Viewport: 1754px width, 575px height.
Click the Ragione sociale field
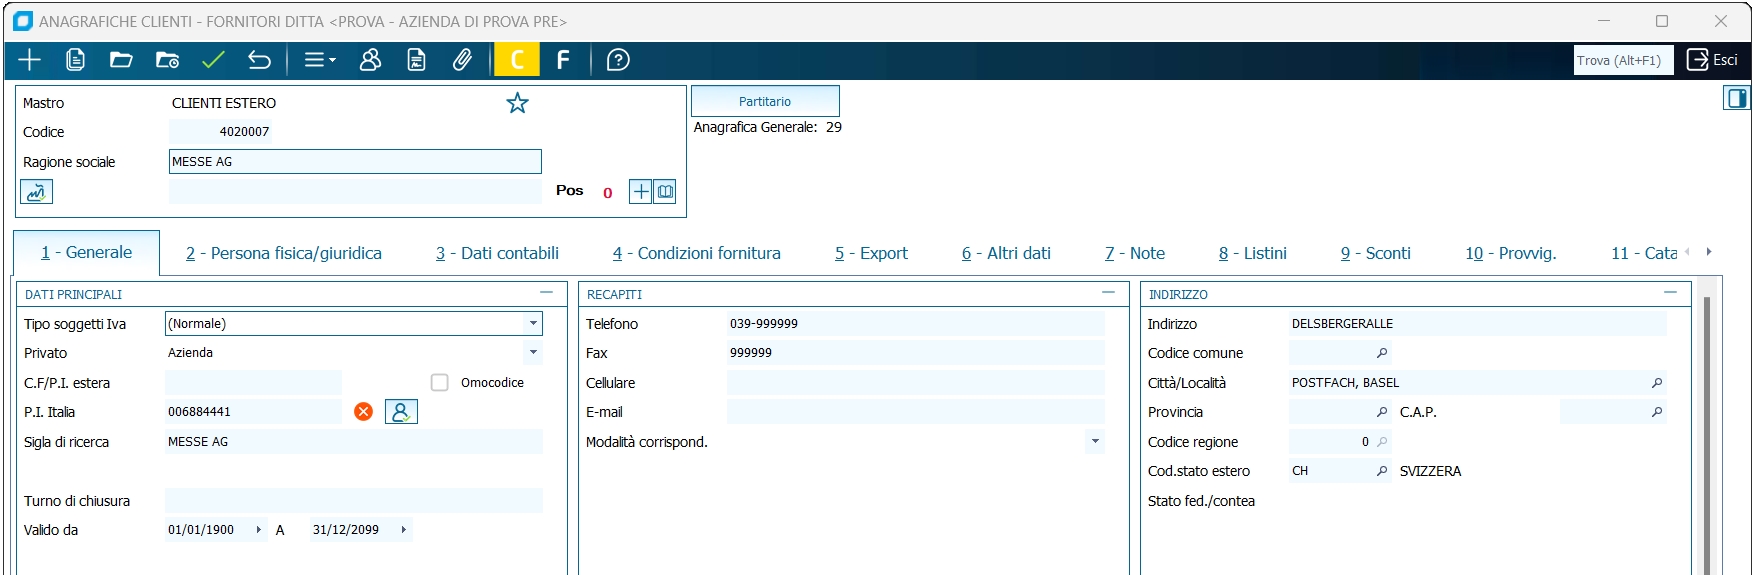tap(355, 161)
